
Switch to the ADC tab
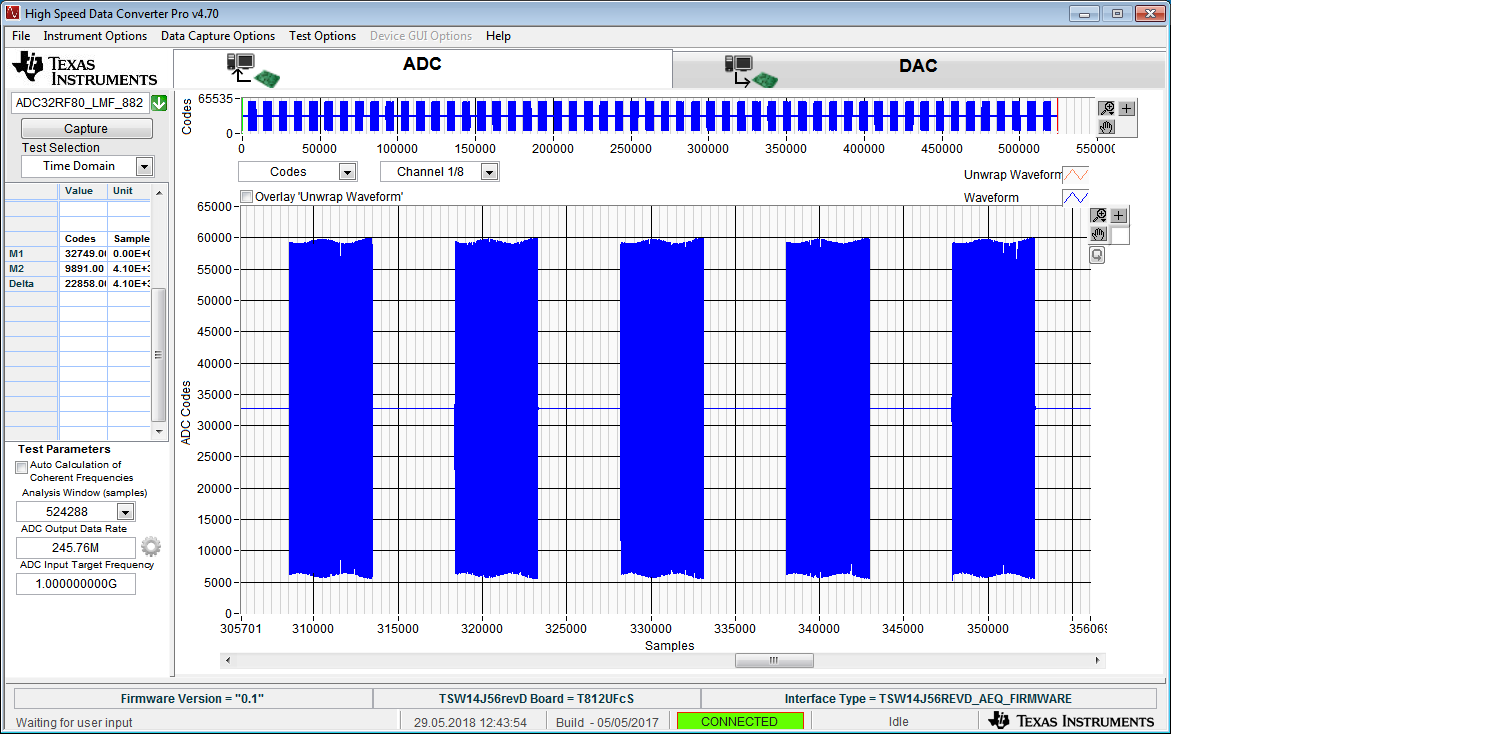coord(423,68)
